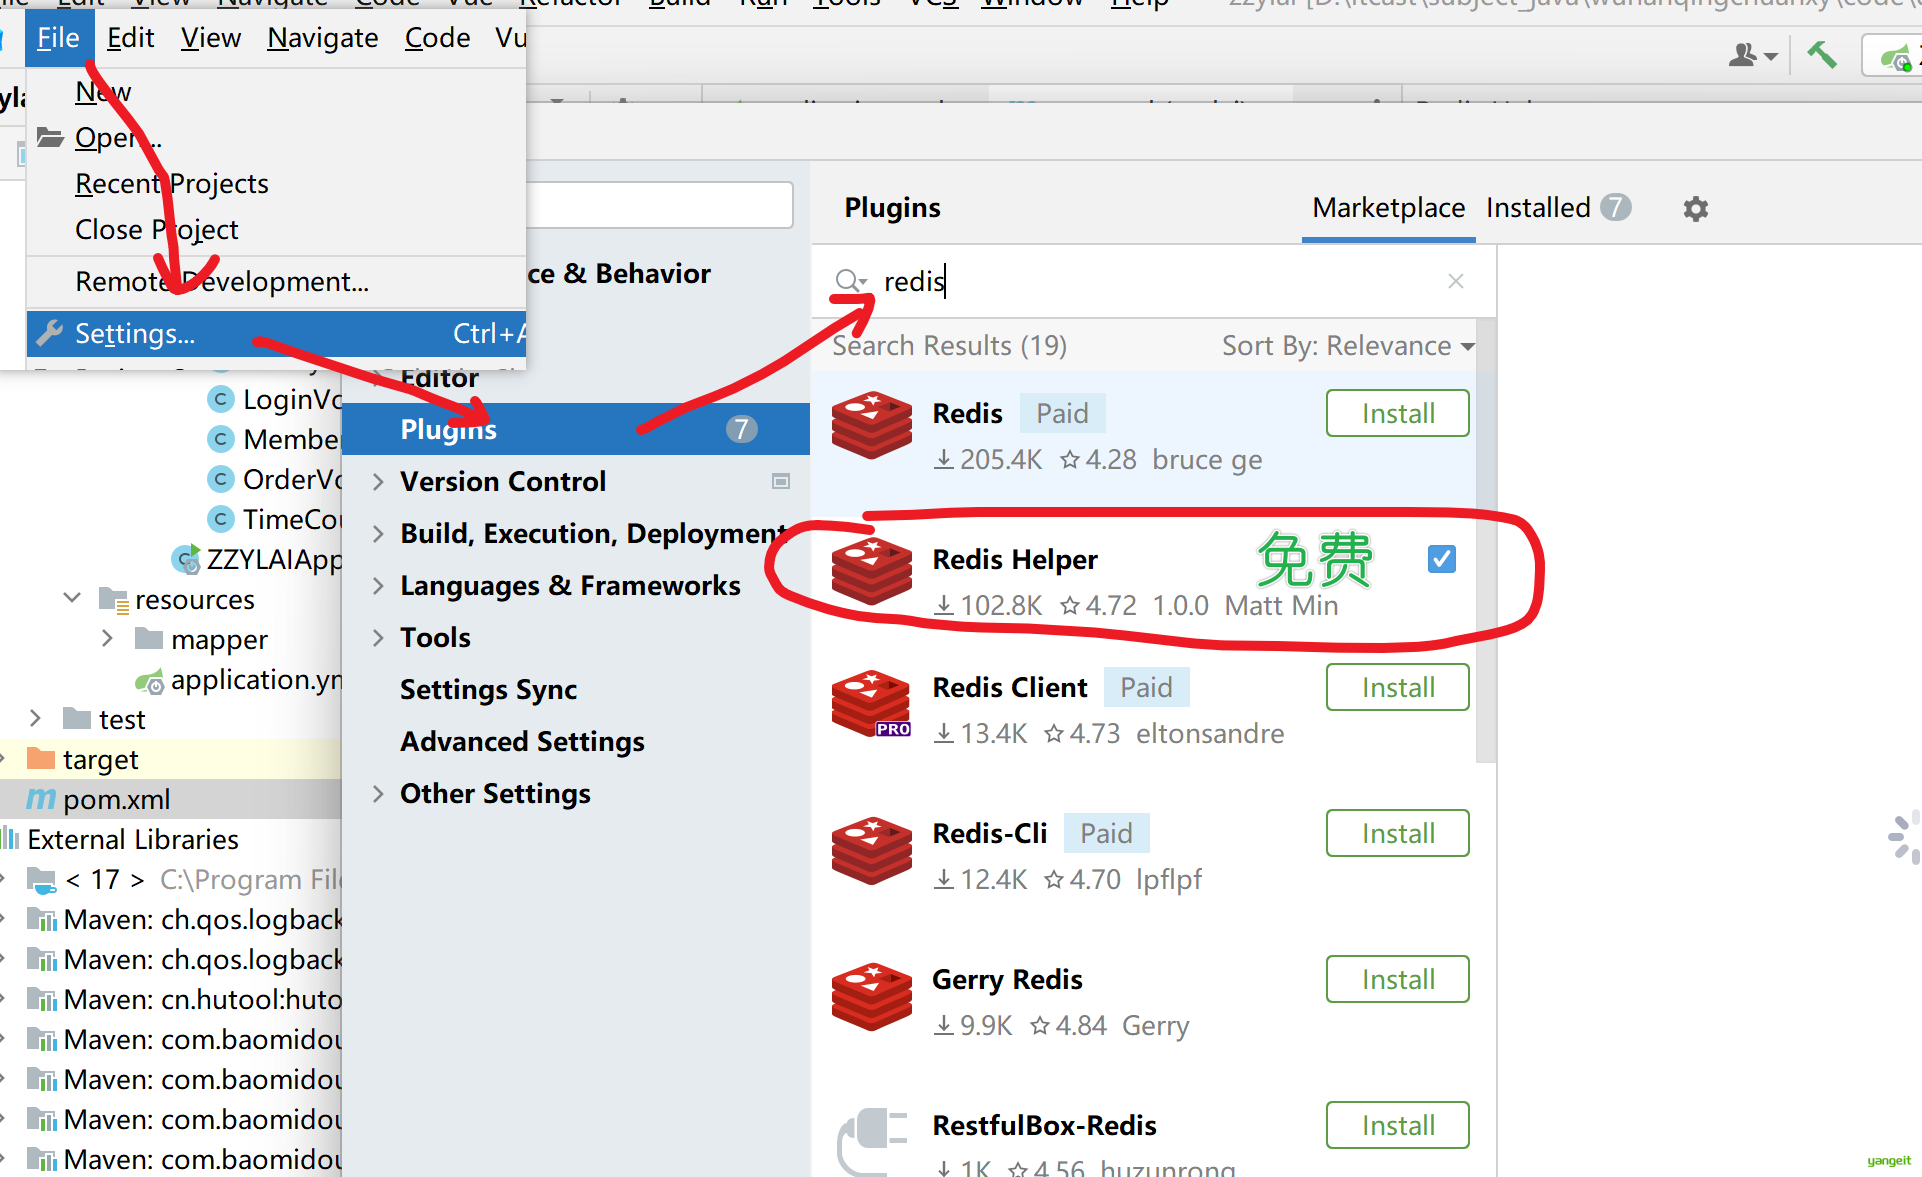
Task: Open the Sort By Relevance dropdown
Action: coord(1348,345)
